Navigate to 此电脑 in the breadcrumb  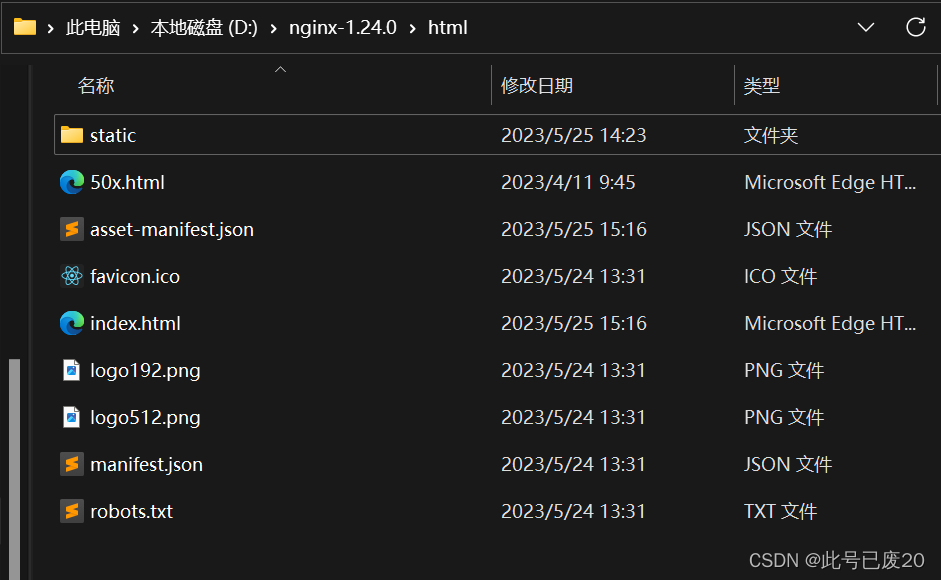94,27
